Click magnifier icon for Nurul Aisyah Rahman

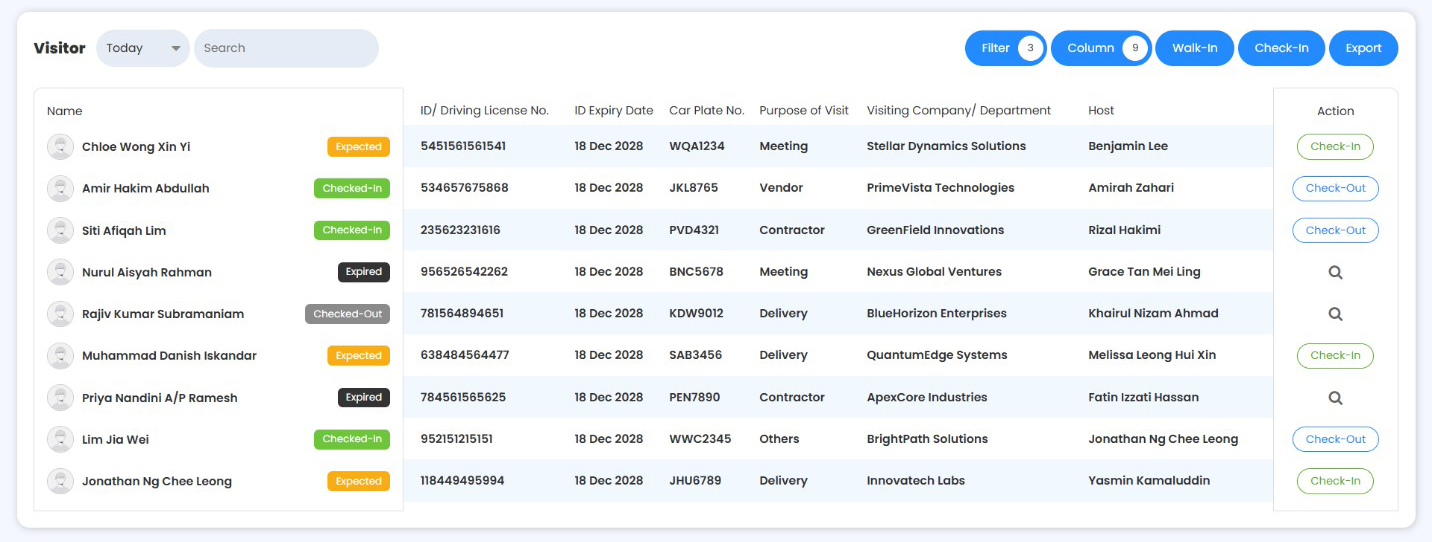(1335, 272)
